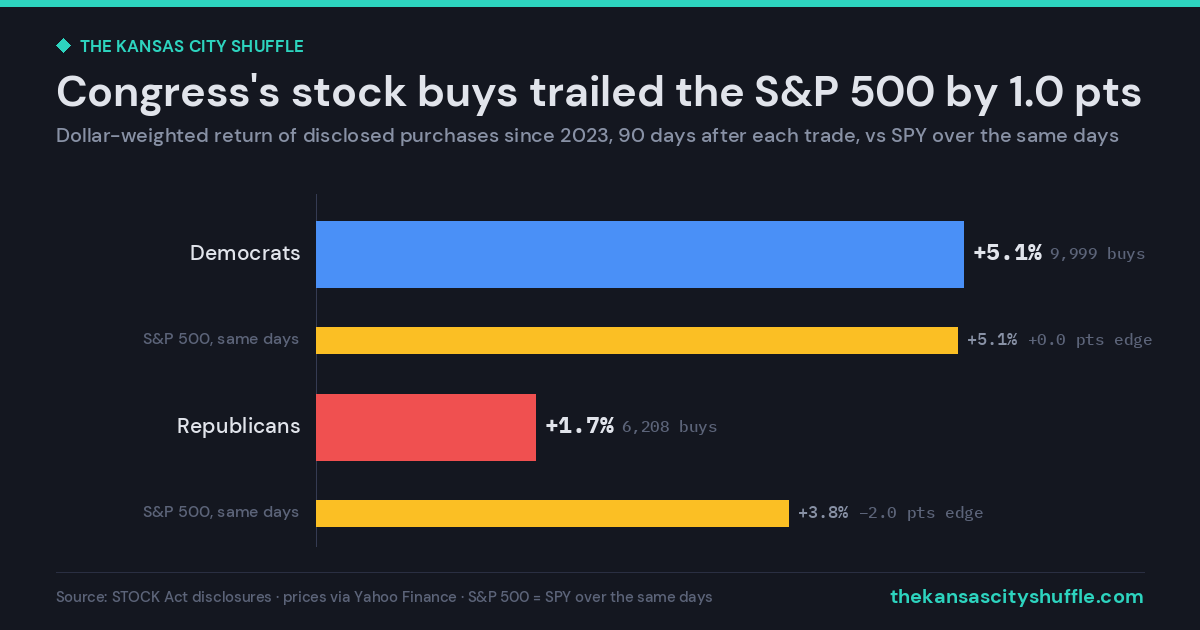This screenshot has width=1200, height=630.
Task: Select the +5.1% Democrats return value
Action: pos(1008,253)
